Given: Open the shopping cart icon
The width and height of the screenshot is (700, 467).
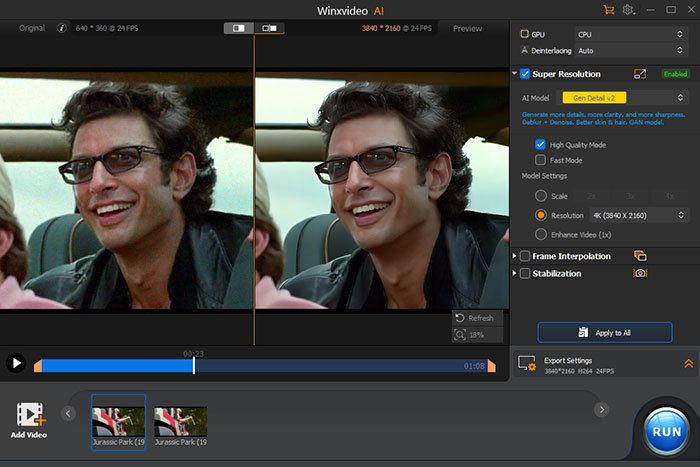Looking at the screenshot, I should pos(608,10).
